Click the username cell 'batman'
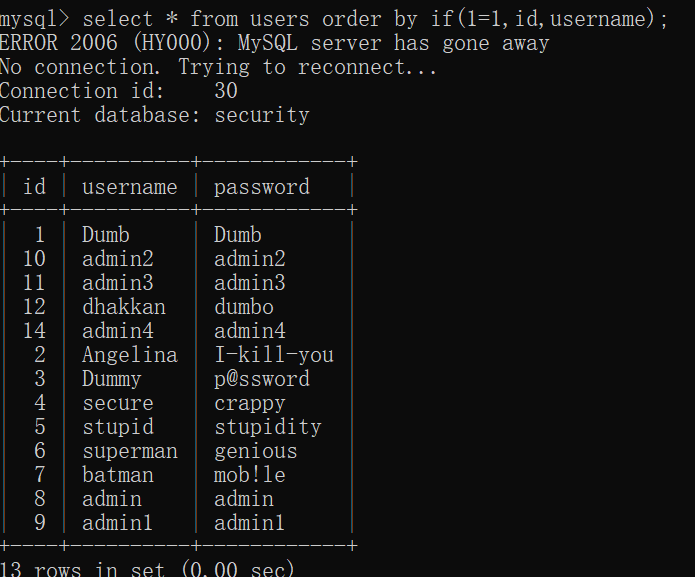695x577 pixels. pyautogui.click(x=117, y=475)
